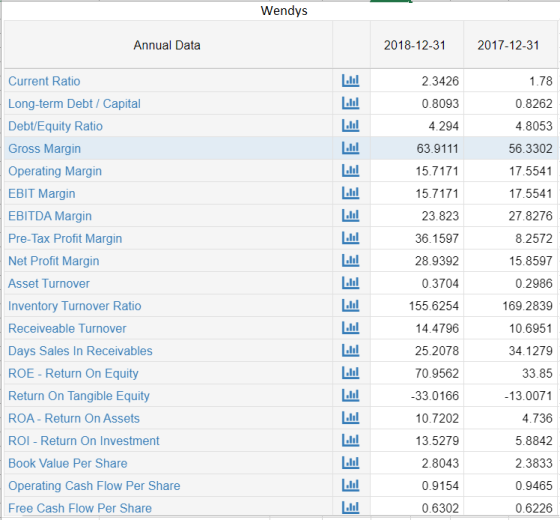Open chart icon for Gross Margin
The width and height of the screenshot is (560, 520).
click(x=350, y=148)
